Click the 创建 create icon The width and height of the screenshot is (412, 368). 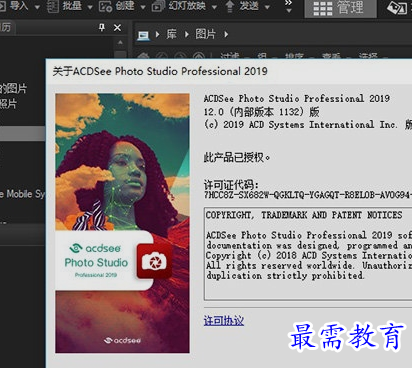105,6
